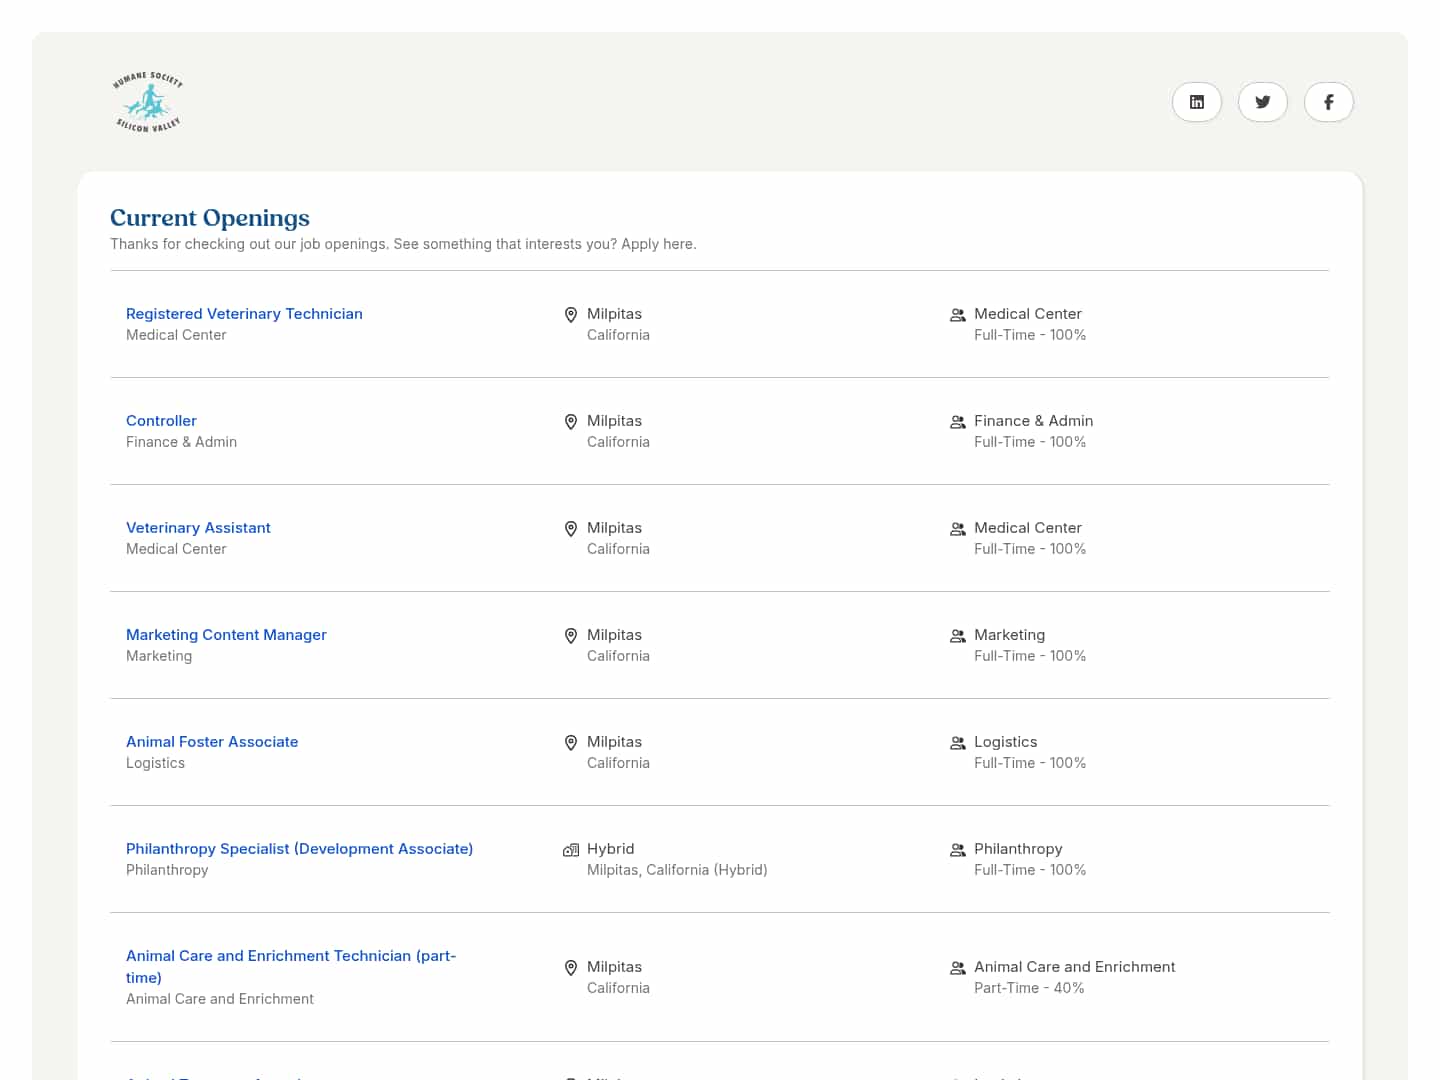Click the Part-Time - 40% employment text
The height and width of the screenshot is (1080, 1440).
point(1029,988)
